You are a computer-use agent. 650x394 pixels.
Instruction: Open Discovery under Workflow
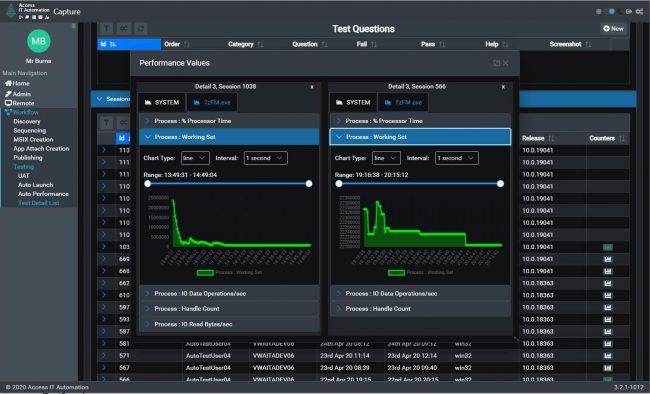[x=27, y=122]
